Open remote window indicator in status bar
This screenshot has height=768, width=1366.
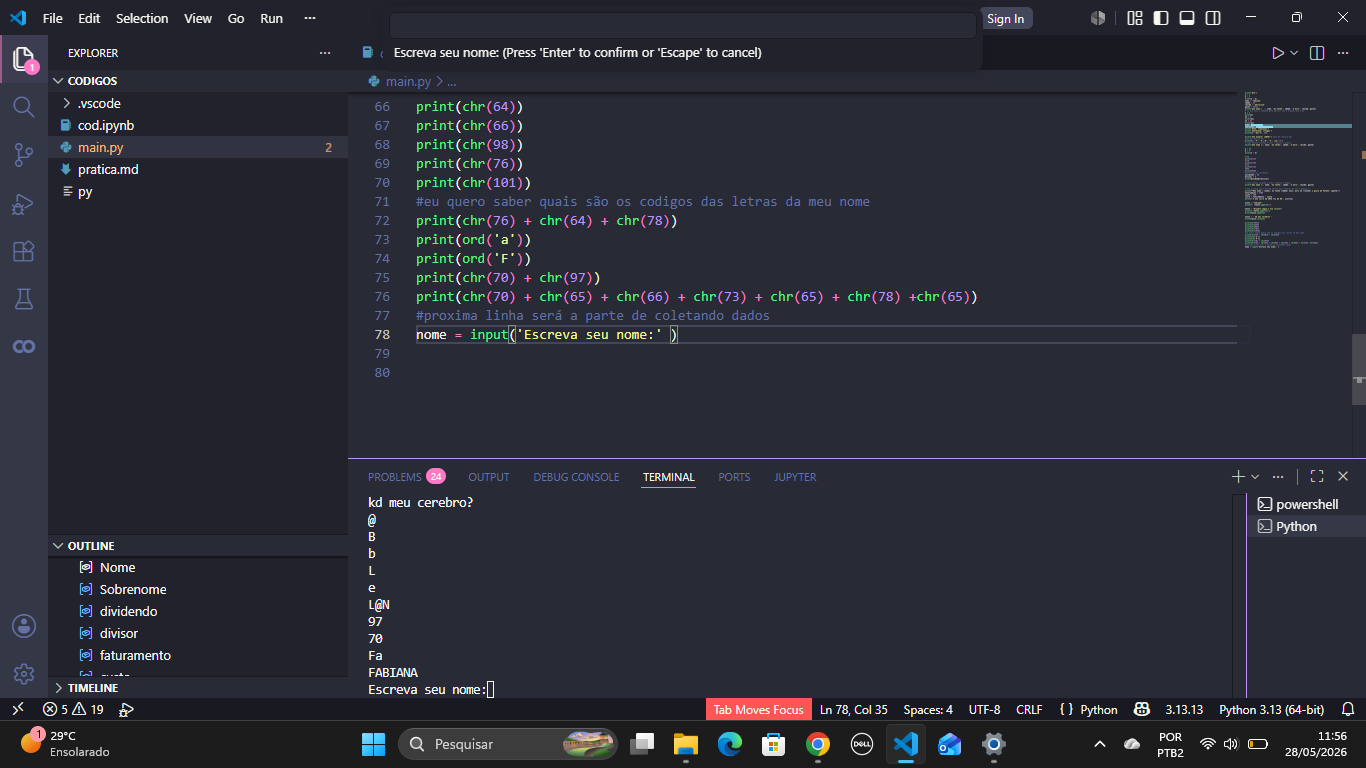click(17, 709)
